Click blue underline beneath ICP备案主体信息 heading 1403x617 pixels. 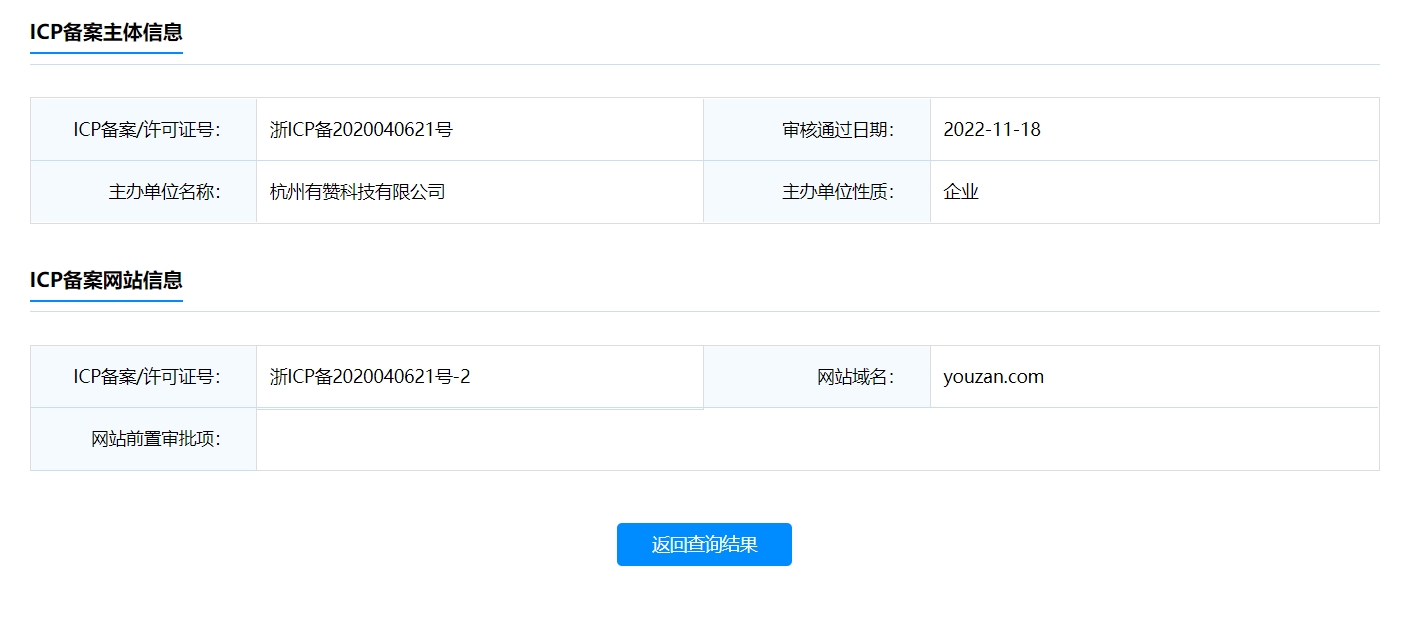[106, 53]
